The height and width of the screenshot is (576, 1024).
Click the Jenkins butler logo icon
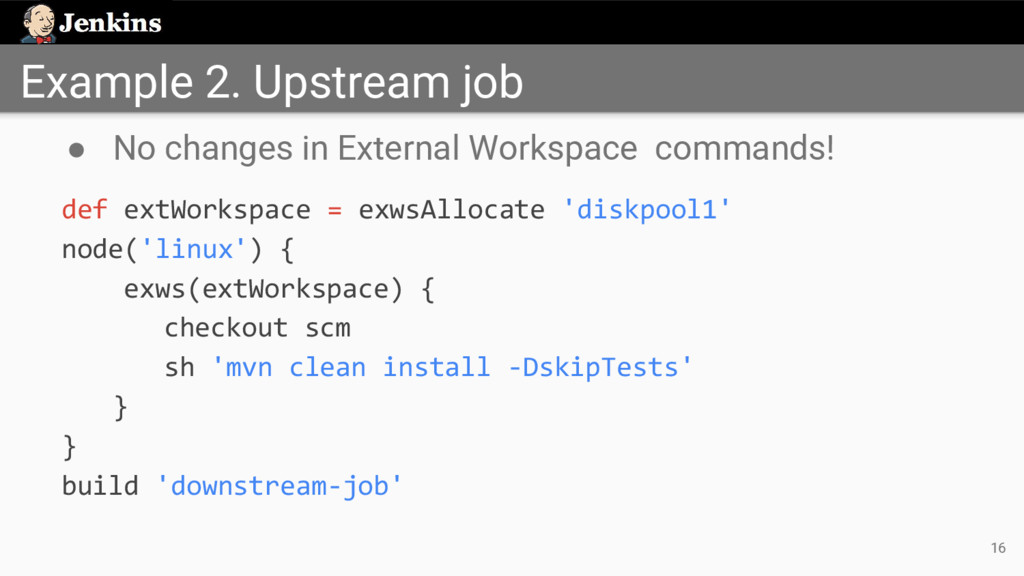38,23
